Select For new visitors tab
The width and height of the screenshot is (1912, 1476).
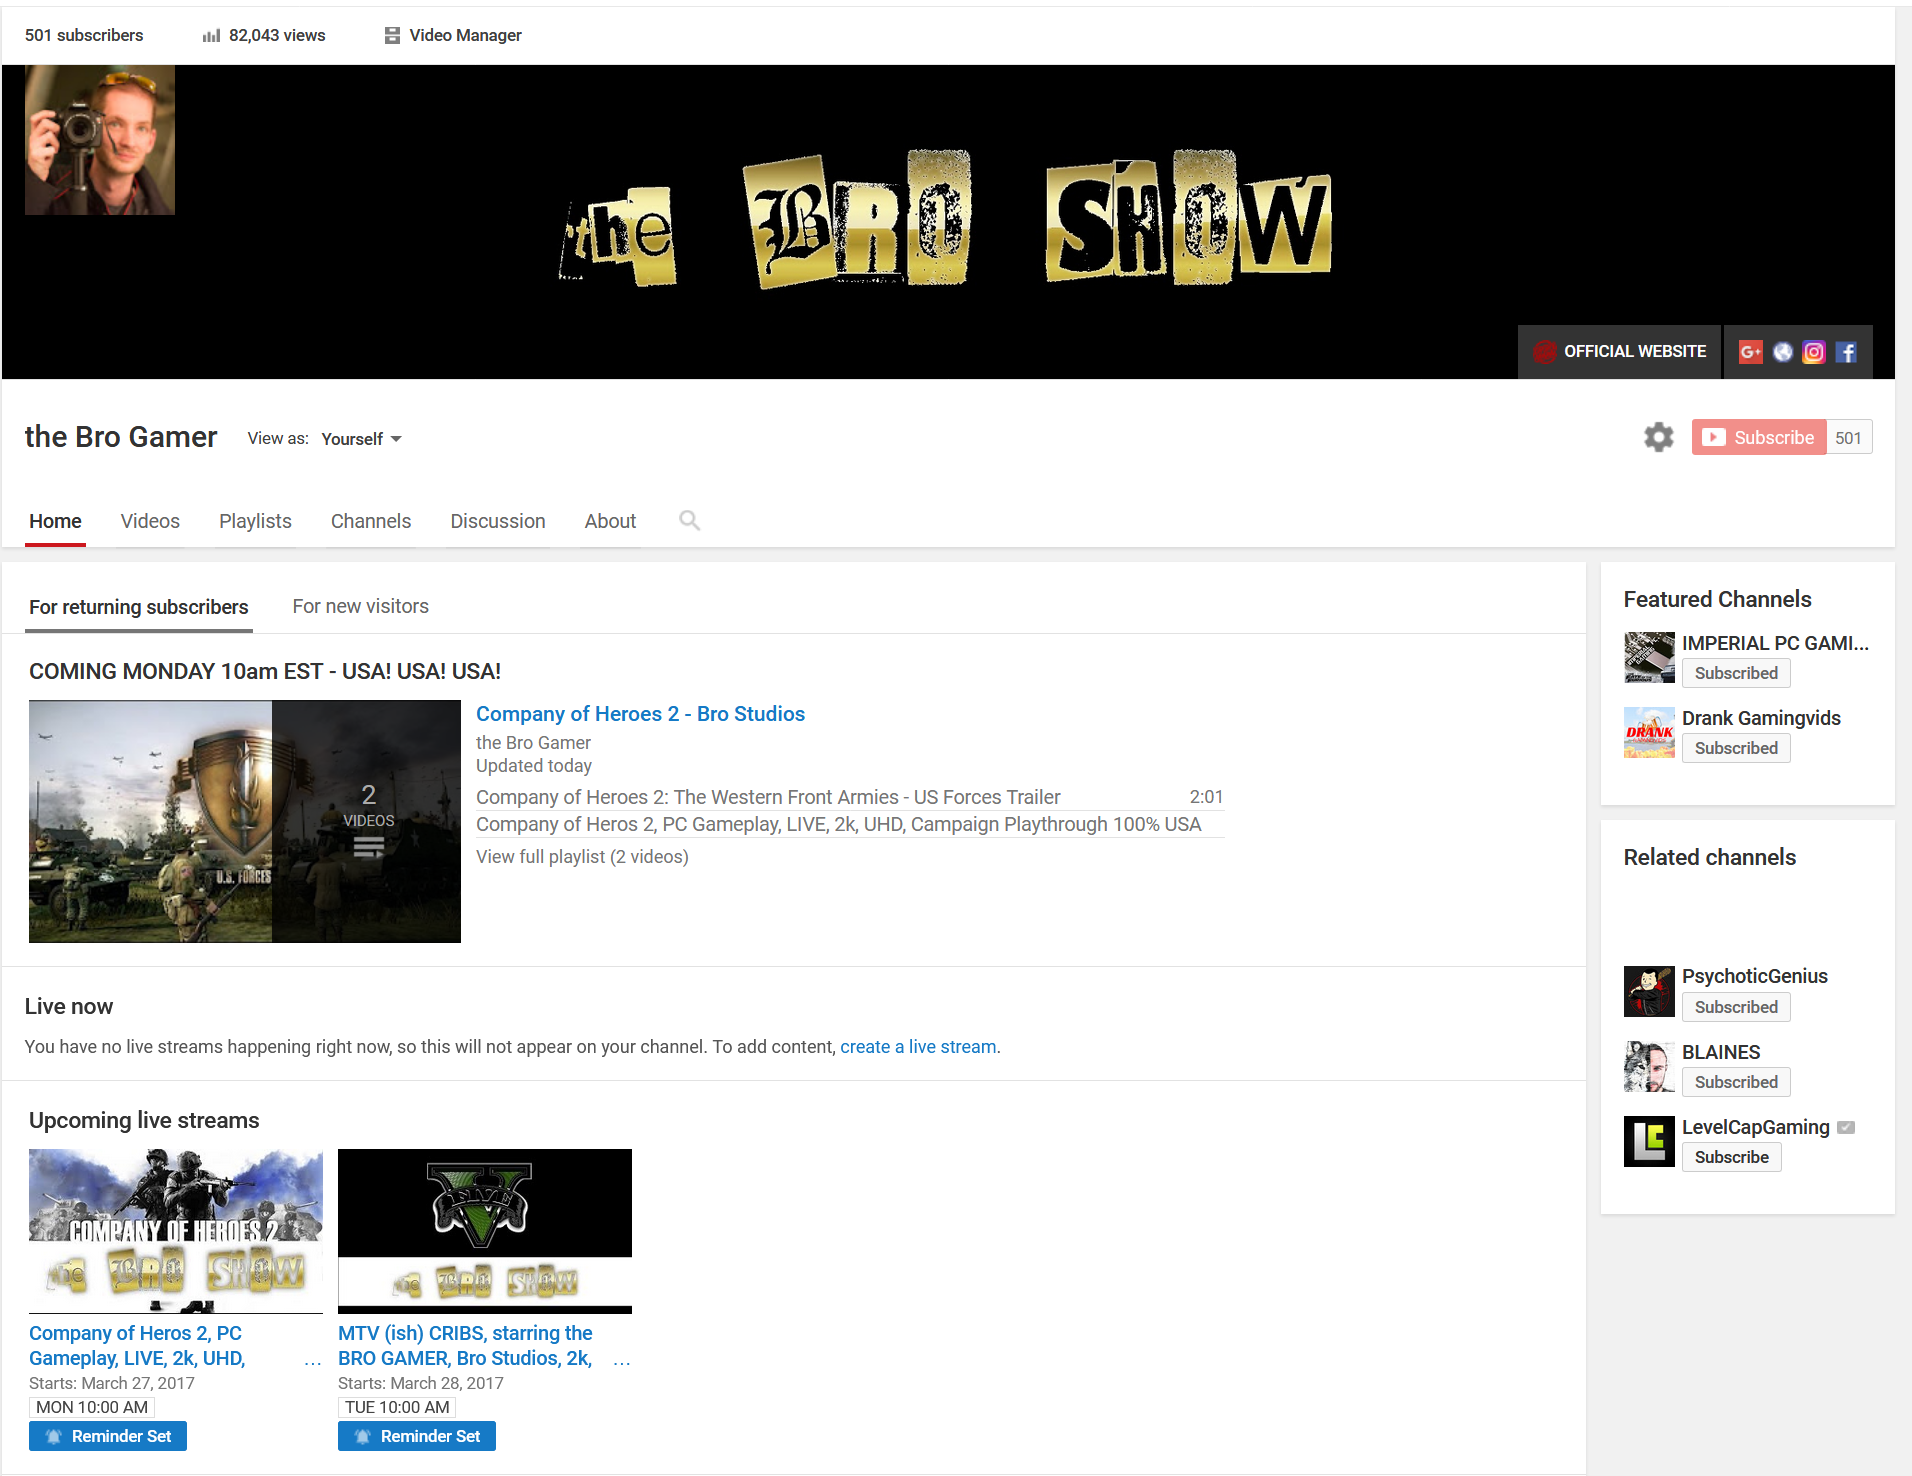(360, 606)
